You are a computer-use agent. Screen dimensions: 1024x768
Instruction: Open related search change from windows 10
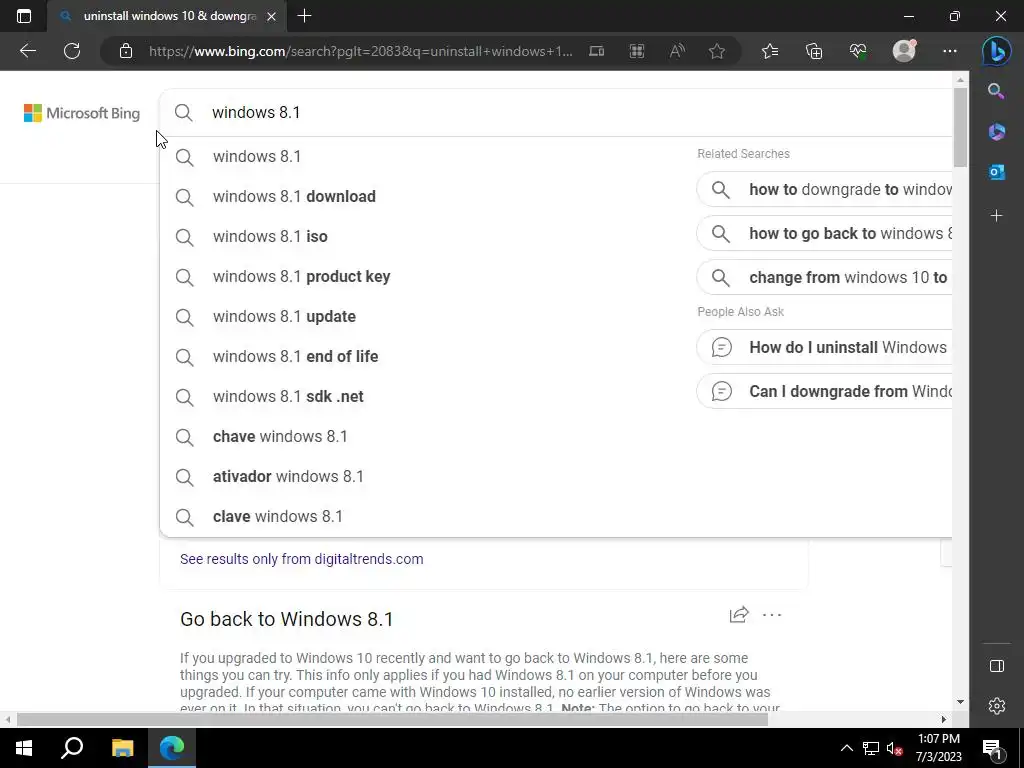point(824,277)
